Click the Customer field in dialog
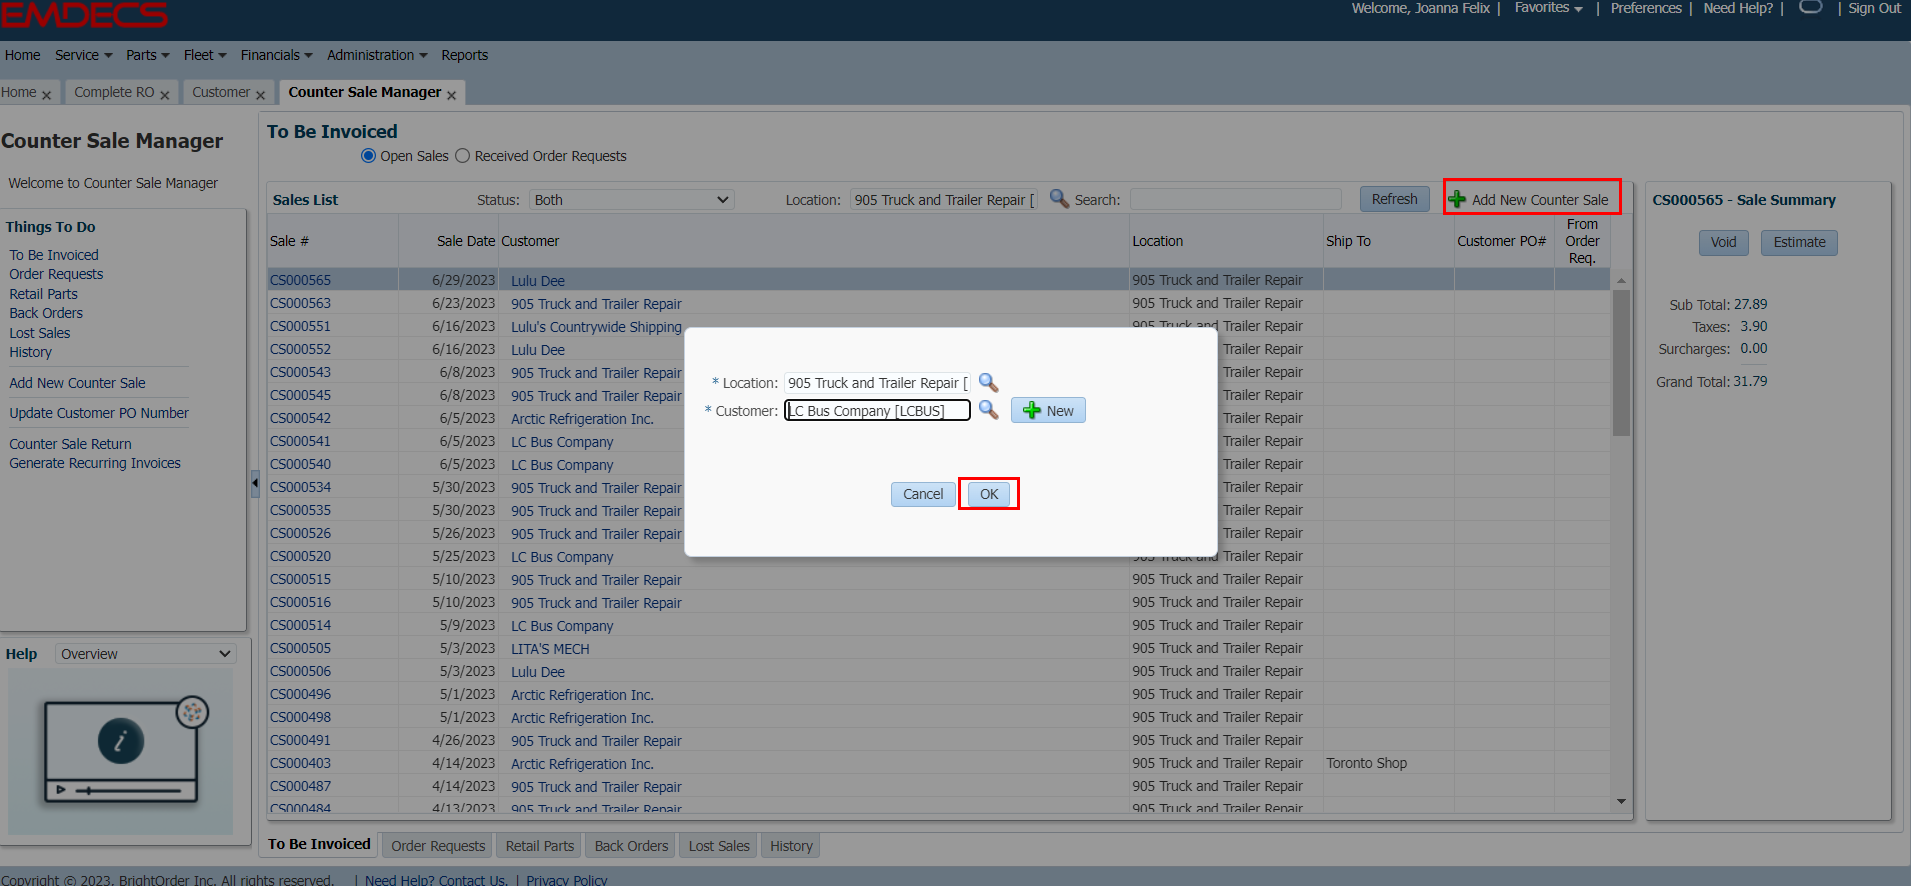 click(x=877, y=411)
